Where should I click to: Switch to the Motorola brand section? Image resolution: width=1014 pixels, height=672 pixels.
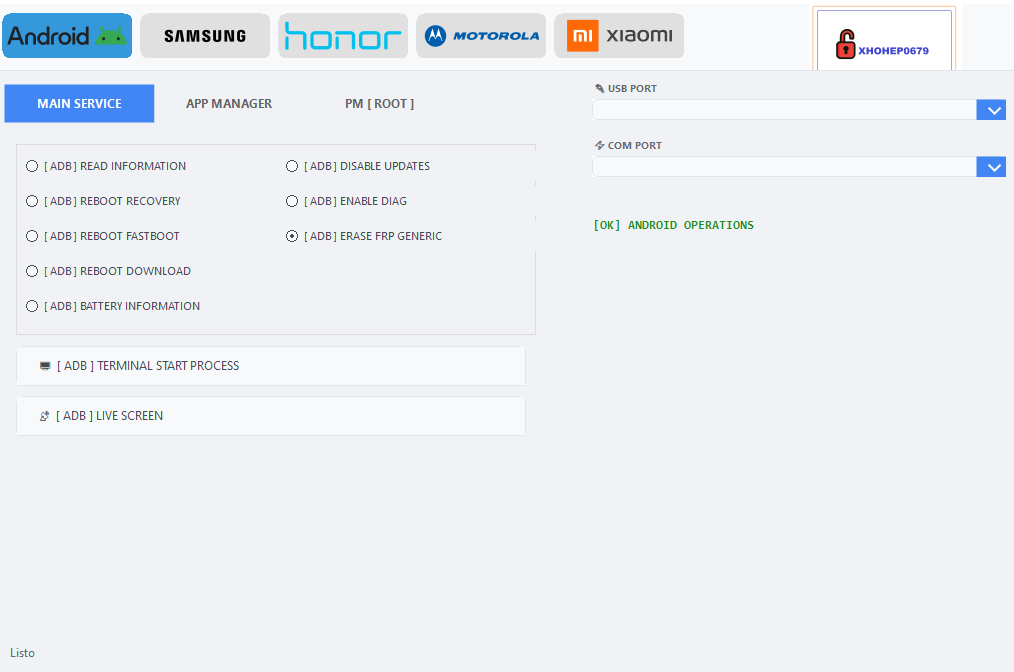tap(481, 36)
